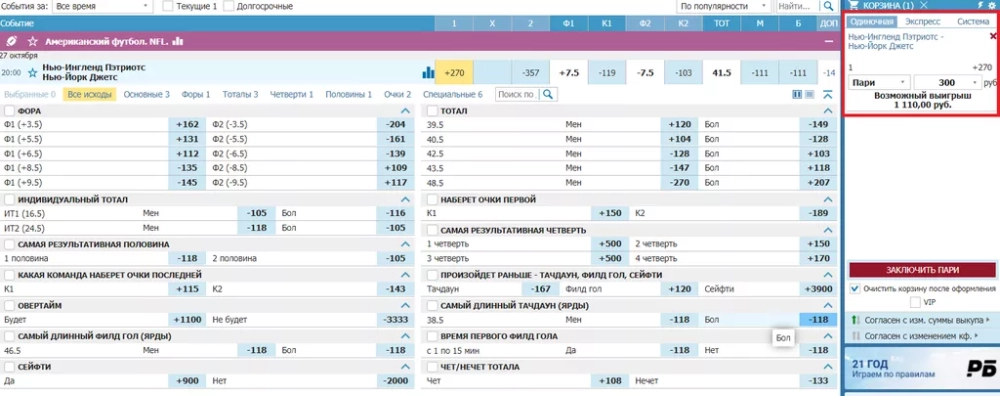Switch to Основные 3 tab

[x=147, y=94]
